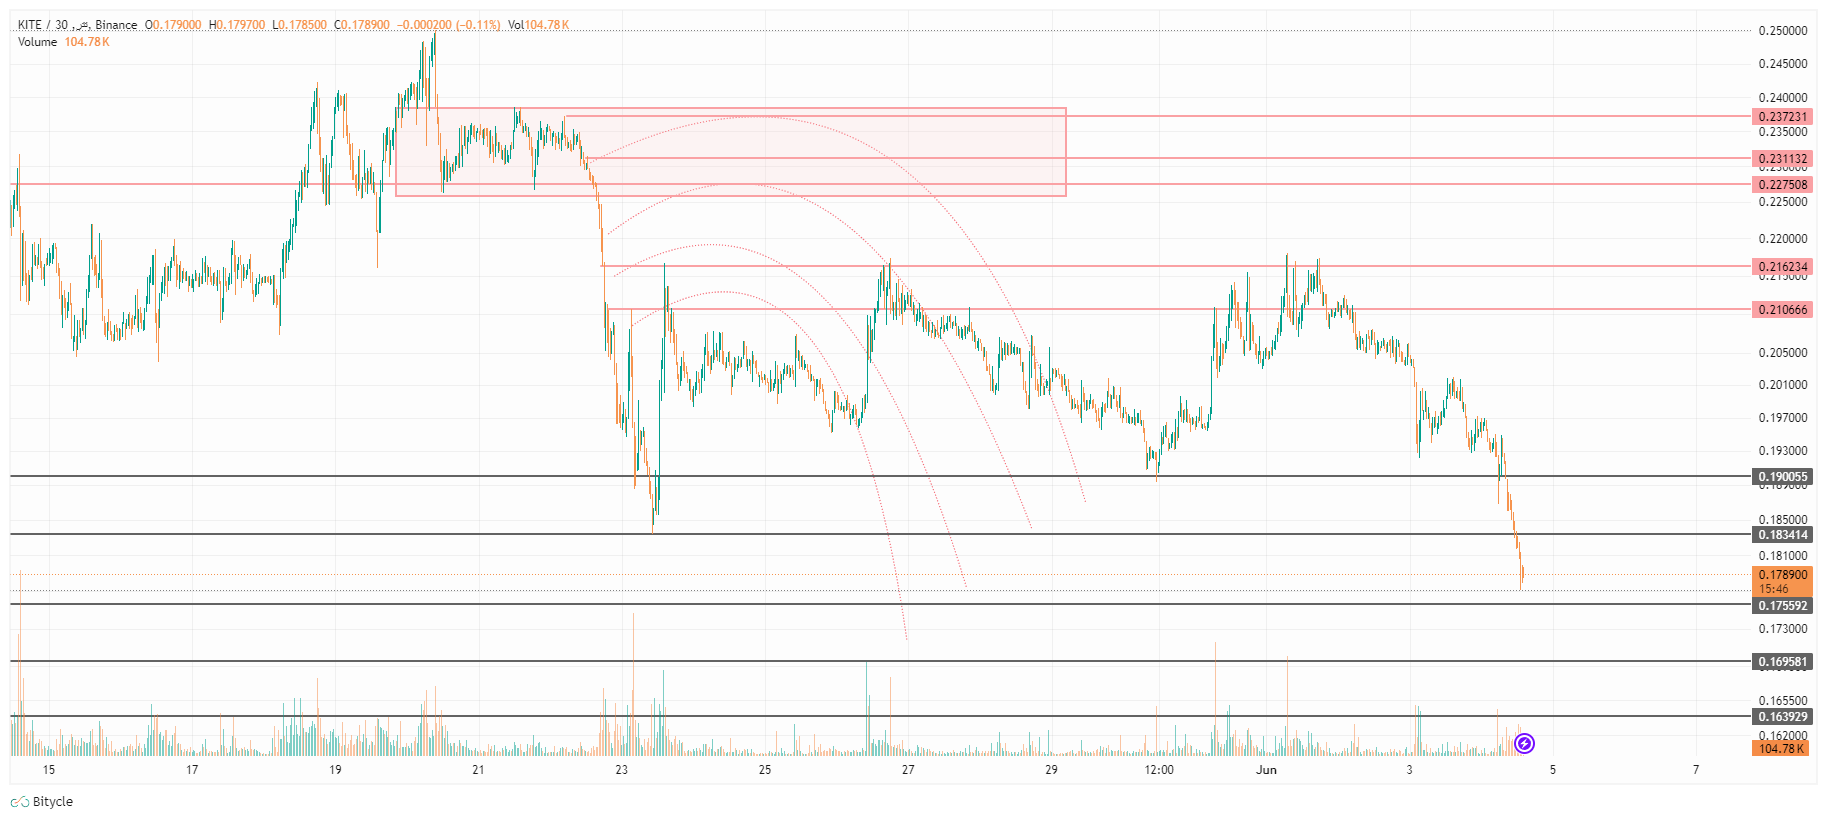Click the 0.163929 support level label
Screen dimensions: 1827x819
pyautogui.click(x=1783, y=717)
